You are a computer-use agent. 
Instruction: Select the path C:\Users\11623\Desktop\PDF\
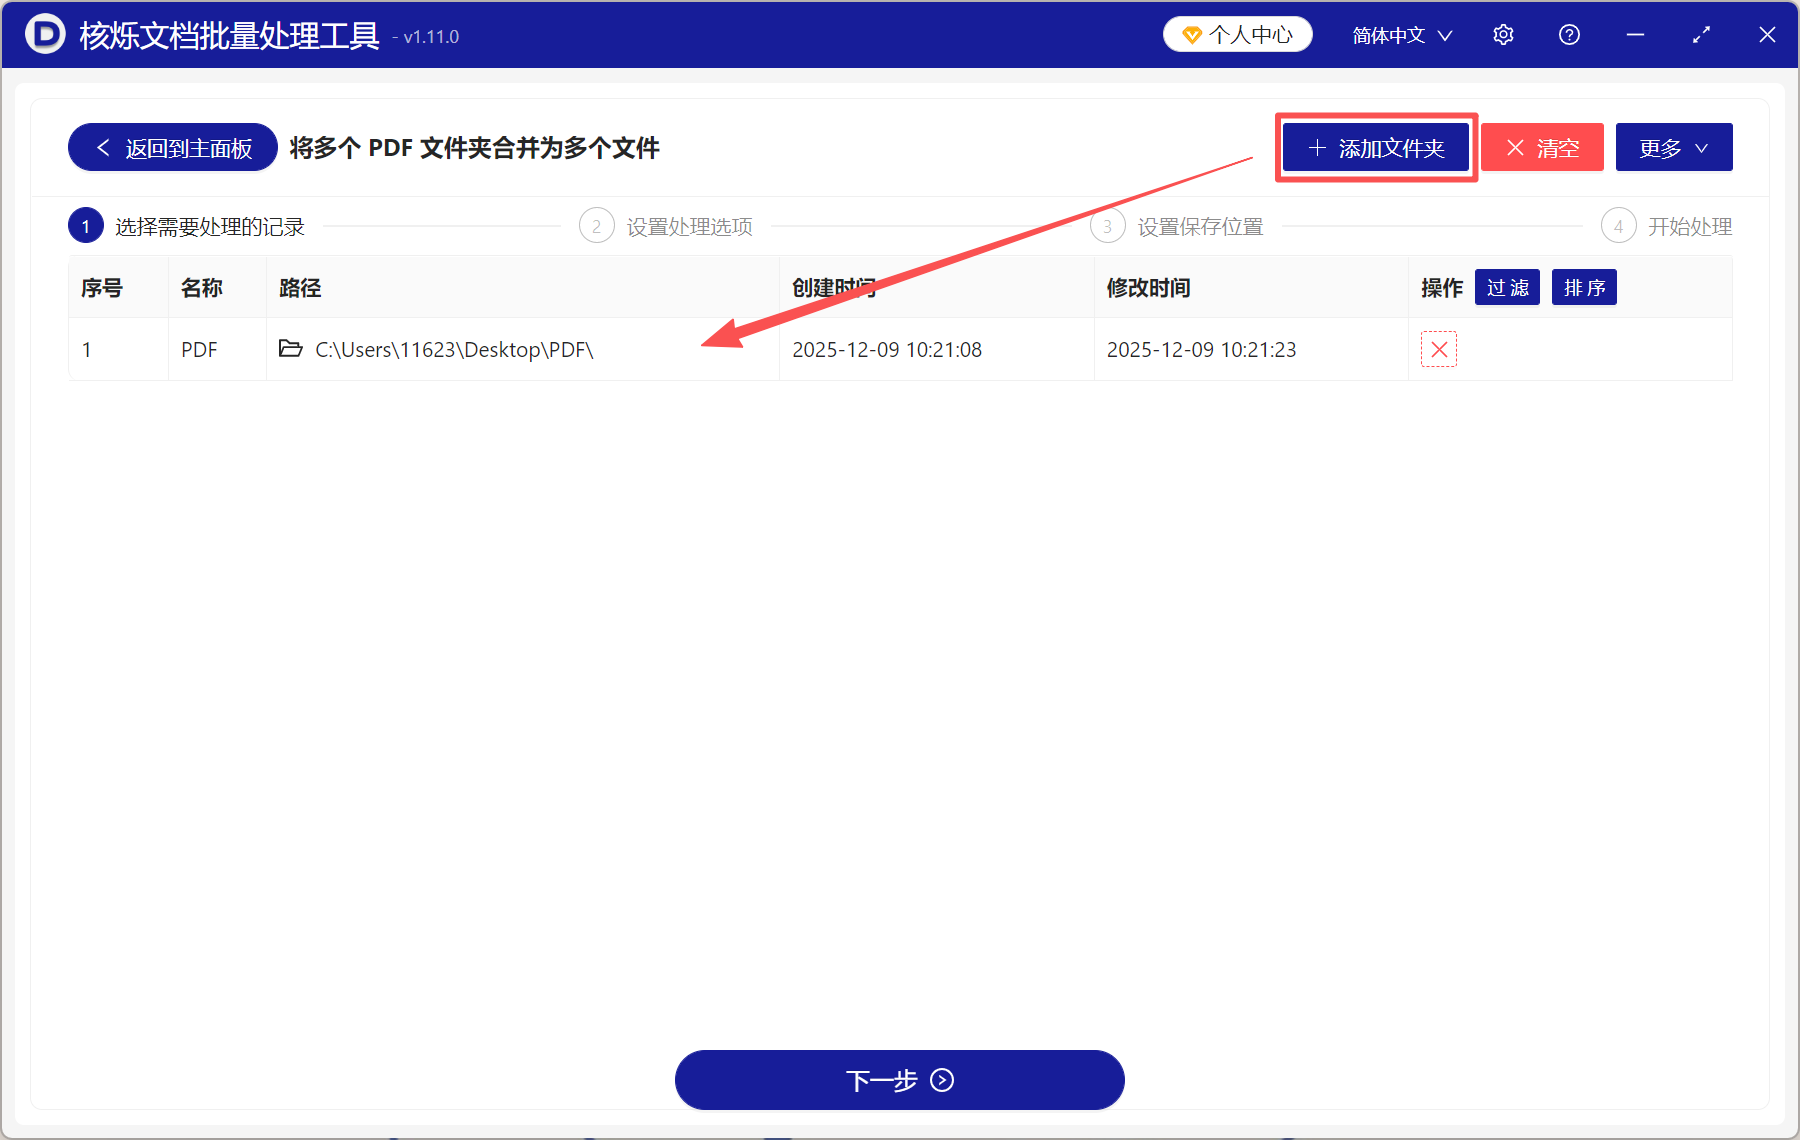(x=454, y=349)
